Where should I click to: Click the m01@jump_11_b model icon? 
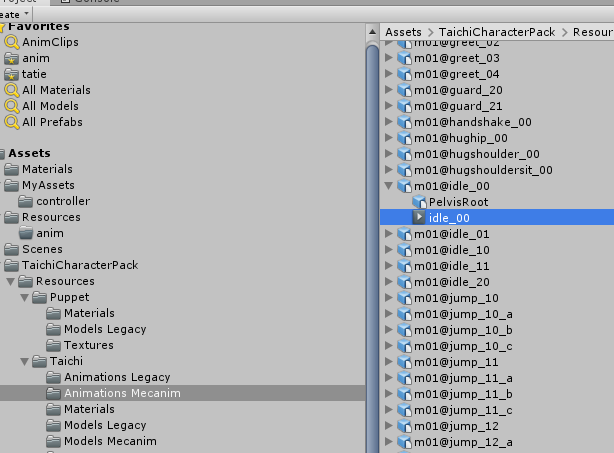point(405,394)
